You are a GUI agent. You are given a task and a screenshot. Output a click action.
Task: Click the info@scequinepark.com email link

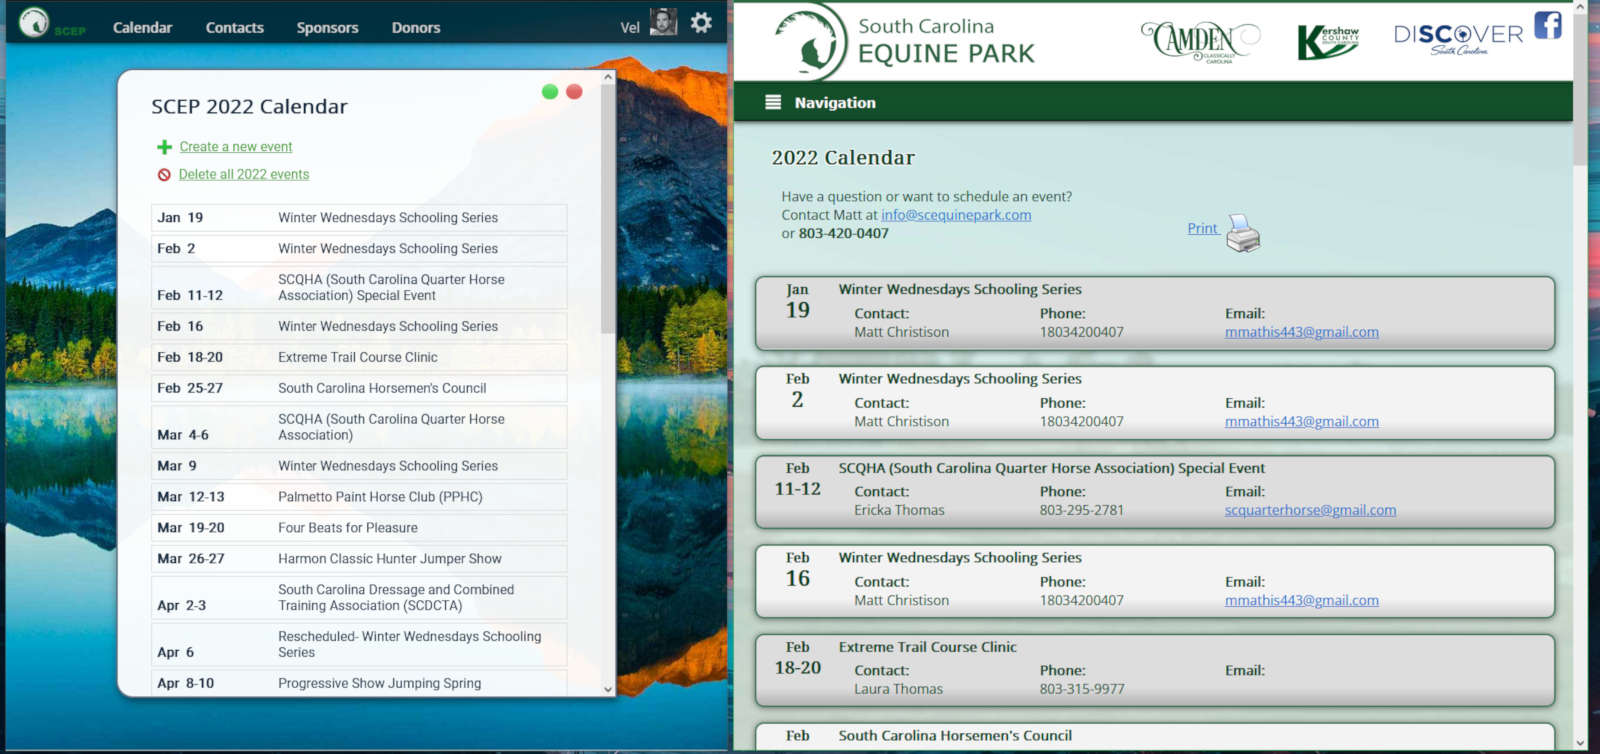click(955, 215)
